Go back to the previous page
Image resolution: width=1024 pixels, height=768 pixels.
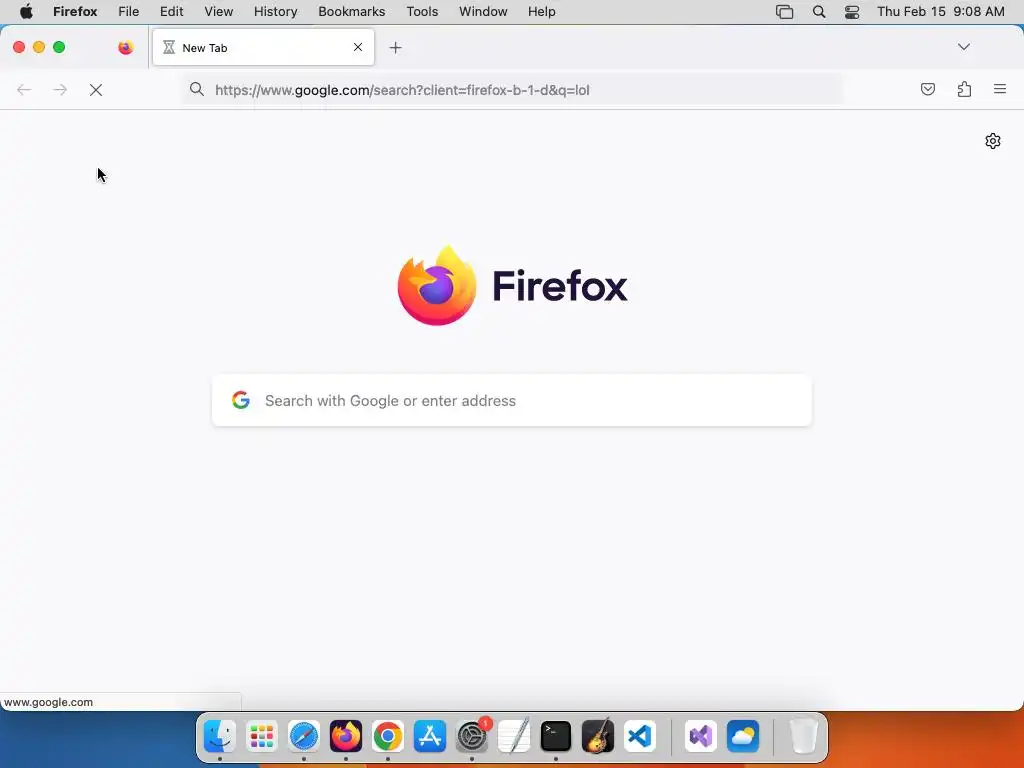coord(24,90)
